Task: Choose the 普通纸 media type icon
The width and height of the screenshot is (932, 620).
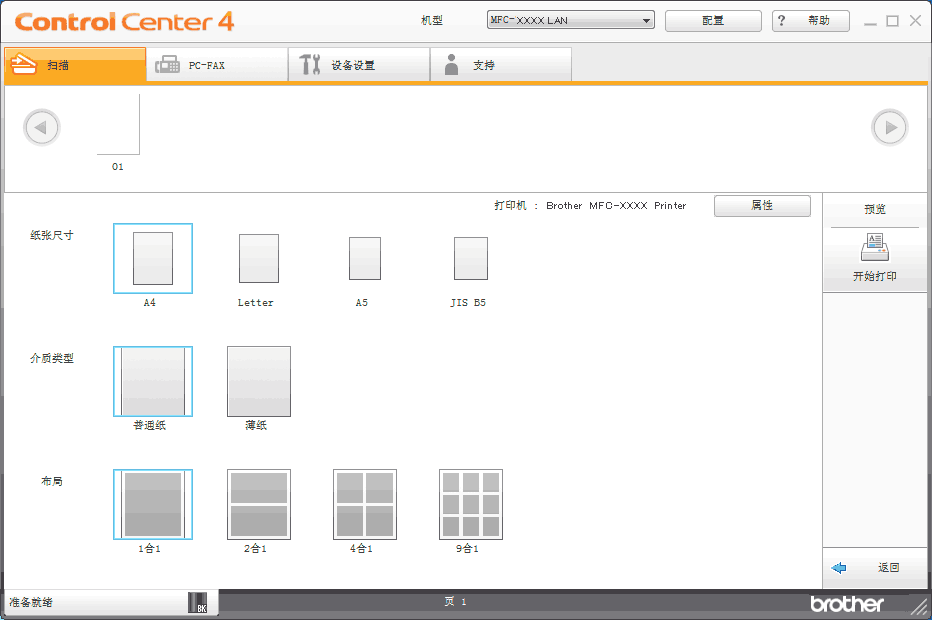Action: tap(153, 381)
